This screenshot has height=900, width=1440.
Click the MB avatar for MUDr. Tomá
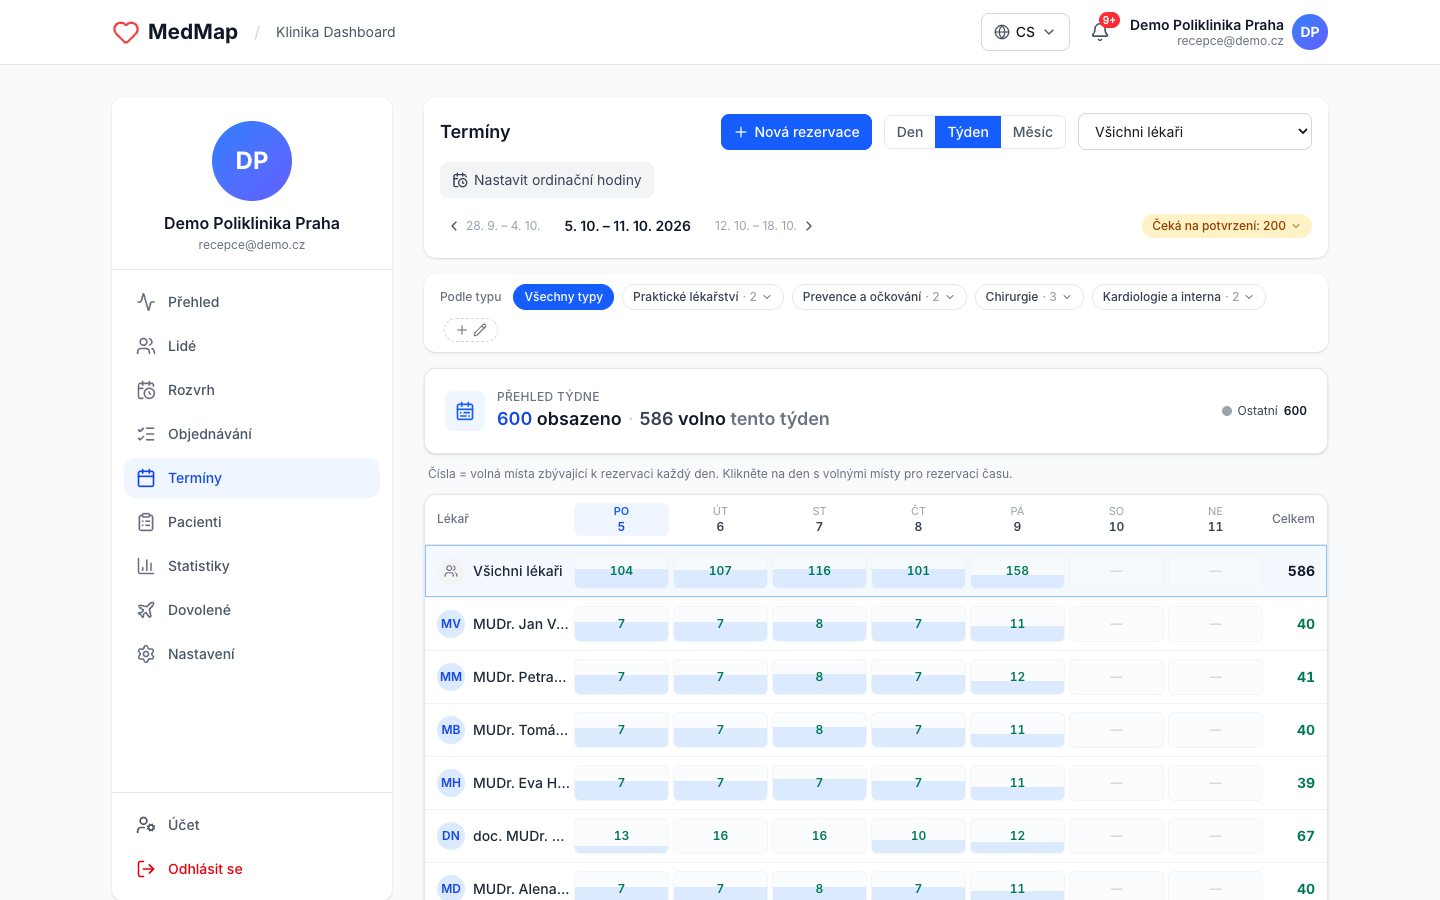point(451,730)
